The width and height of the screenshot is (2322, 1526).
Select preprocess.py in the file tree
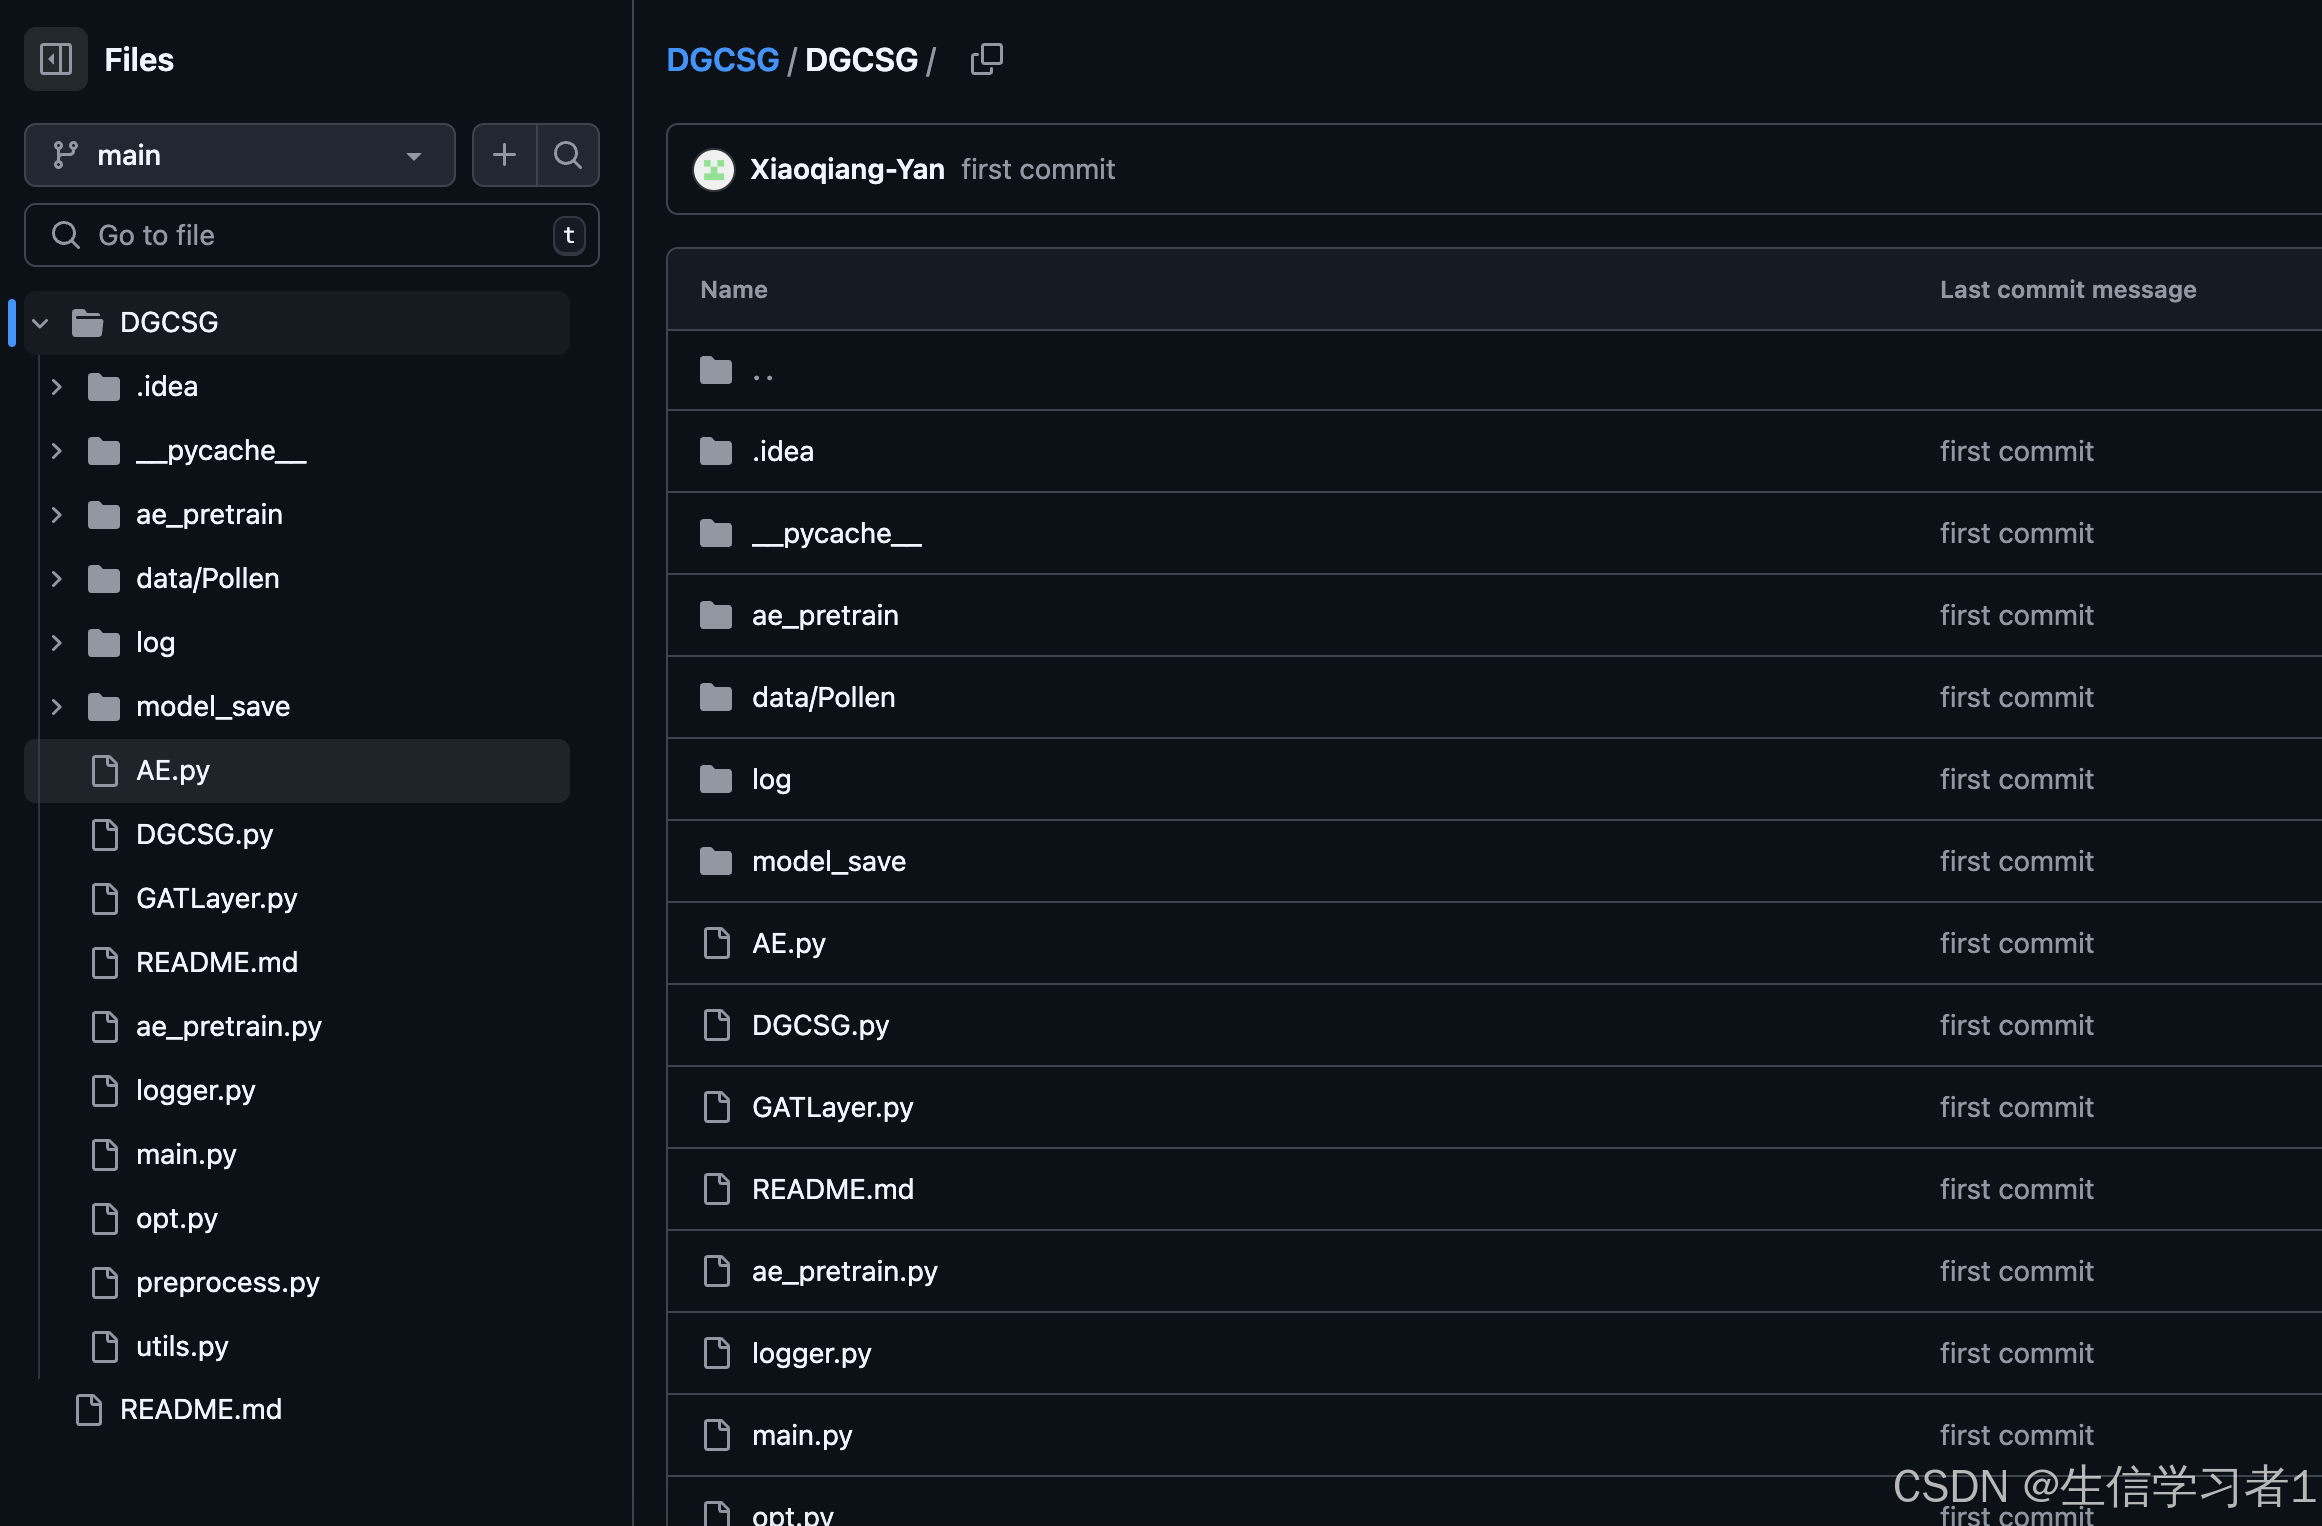coord(297,1283)
